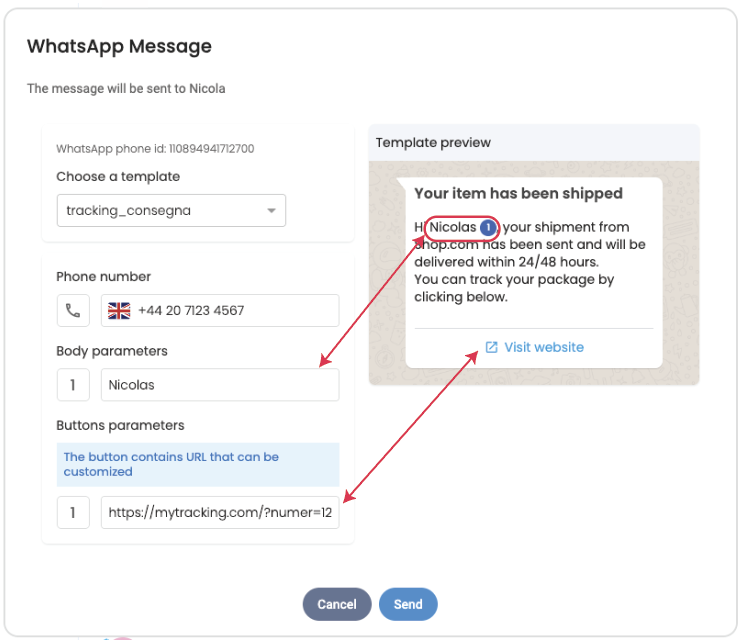Click the mytracking.com URL input field
The height and width of the screenshot is (640, 740).
[x=220, y=514]
